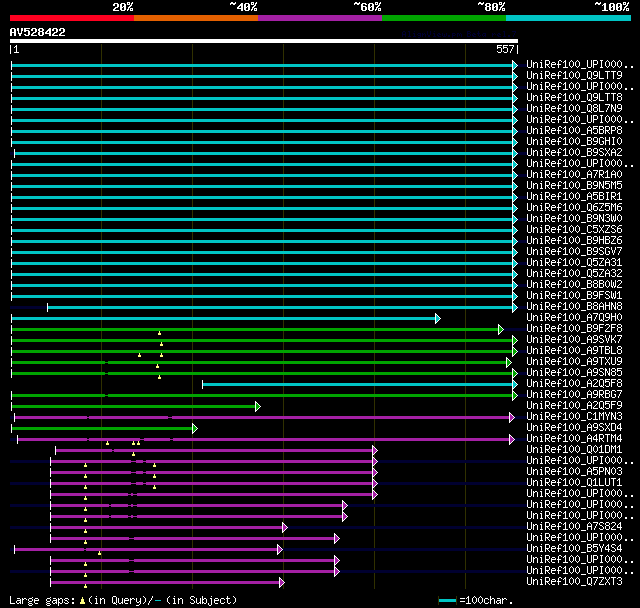
Task: Open hit UniRef100_A5BRP8
Action: click(574, 131)
